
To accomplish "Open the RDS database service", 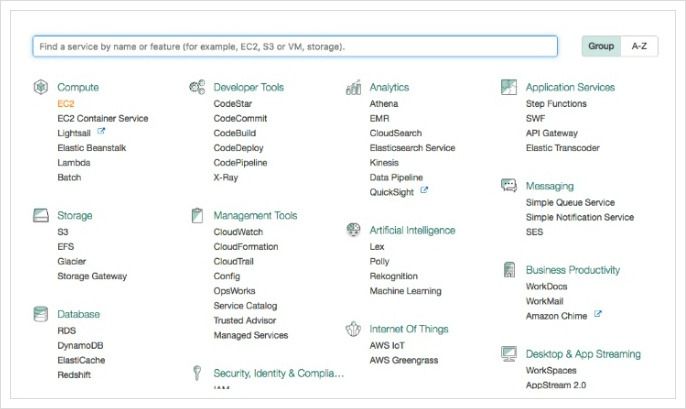I will [x=66, y=331].
